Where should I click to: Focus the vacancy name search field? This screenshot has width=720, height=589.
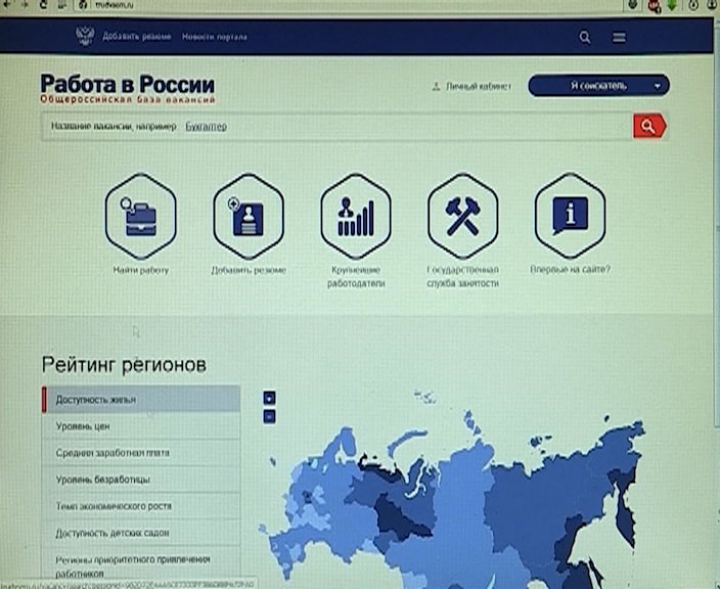tap(337, 126)
